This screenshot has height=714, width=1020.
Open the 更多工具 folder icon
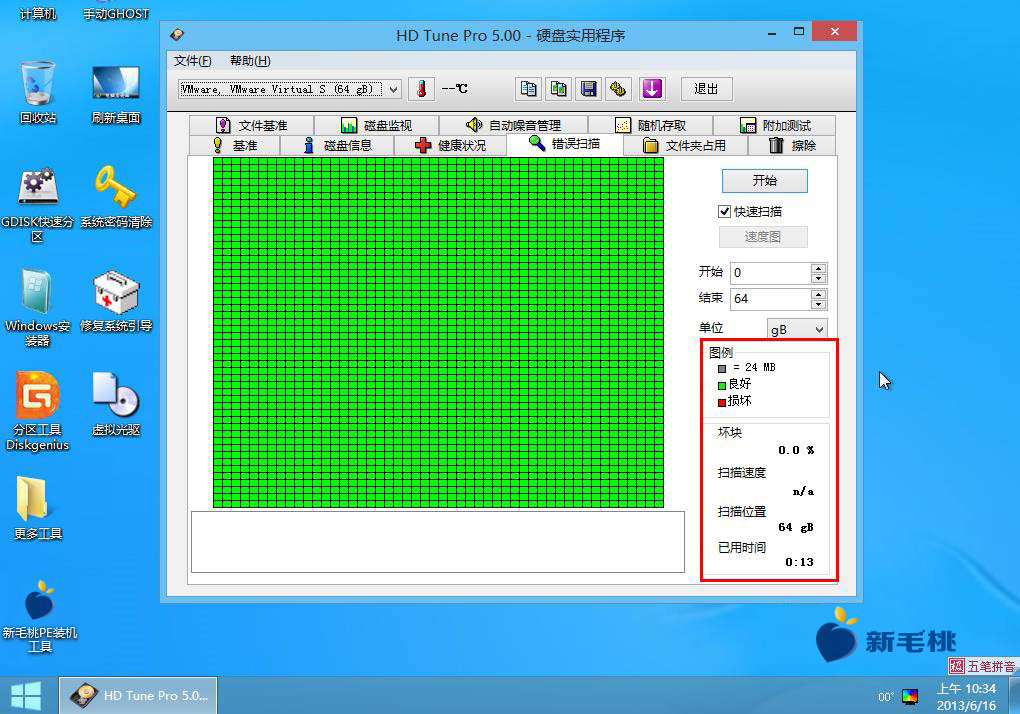coord(38,508)
